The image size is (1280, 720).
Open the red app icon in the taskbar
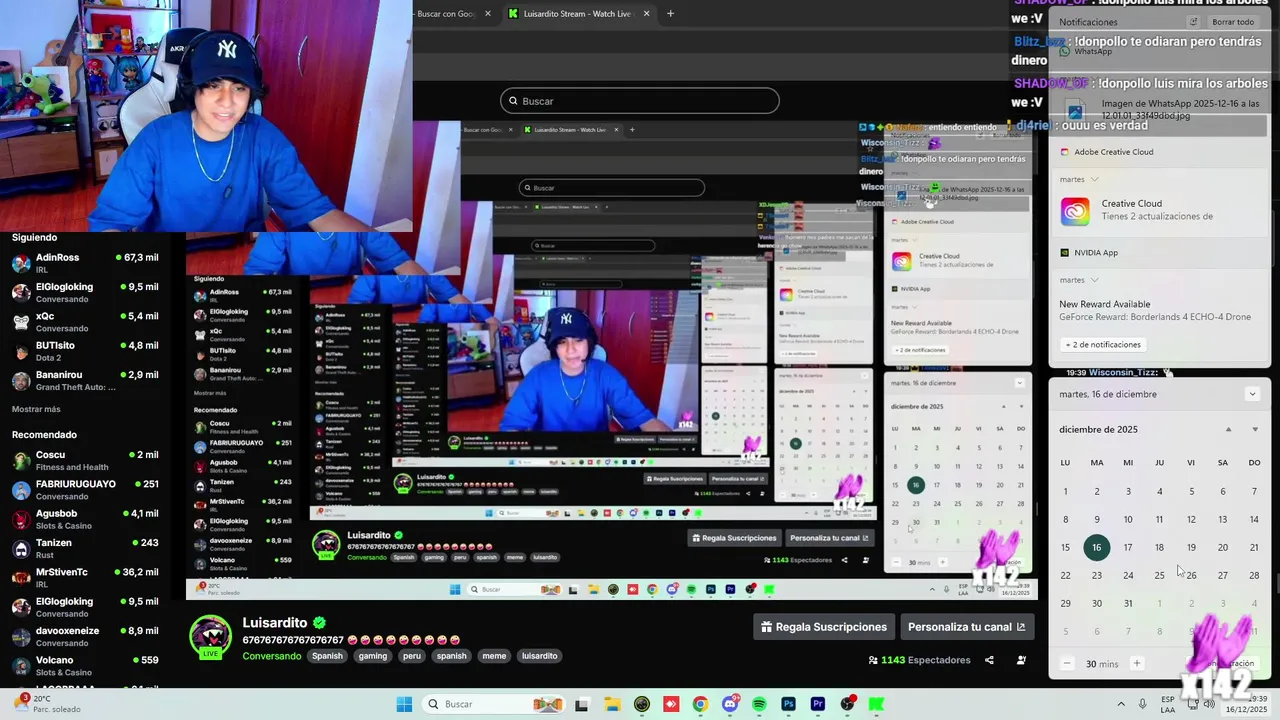[671, 704]
